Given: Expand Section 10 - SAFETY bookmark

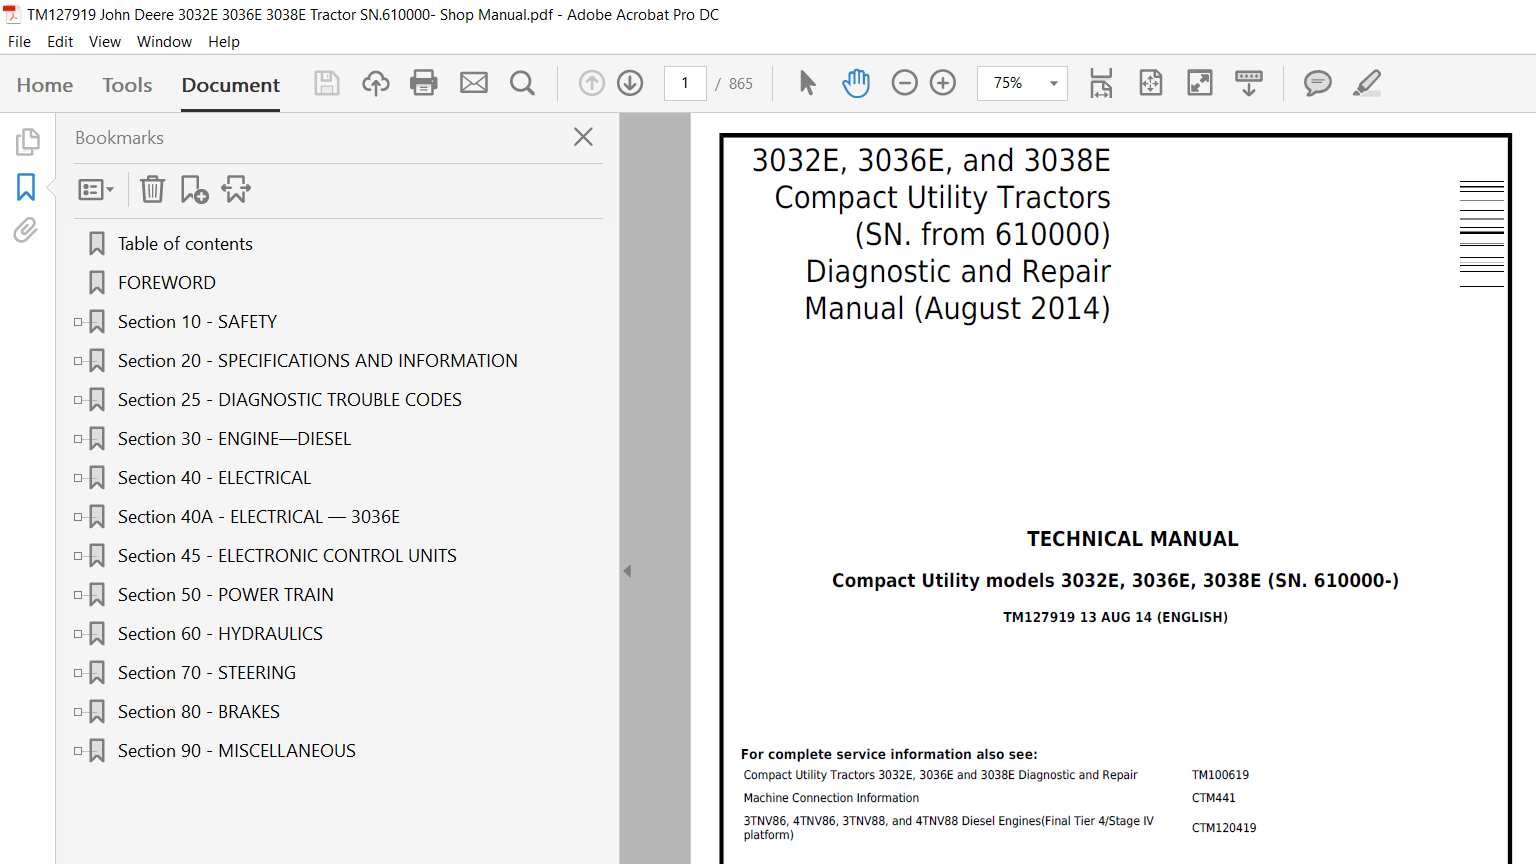Looking at the screenshot, I should pos(78,322).
